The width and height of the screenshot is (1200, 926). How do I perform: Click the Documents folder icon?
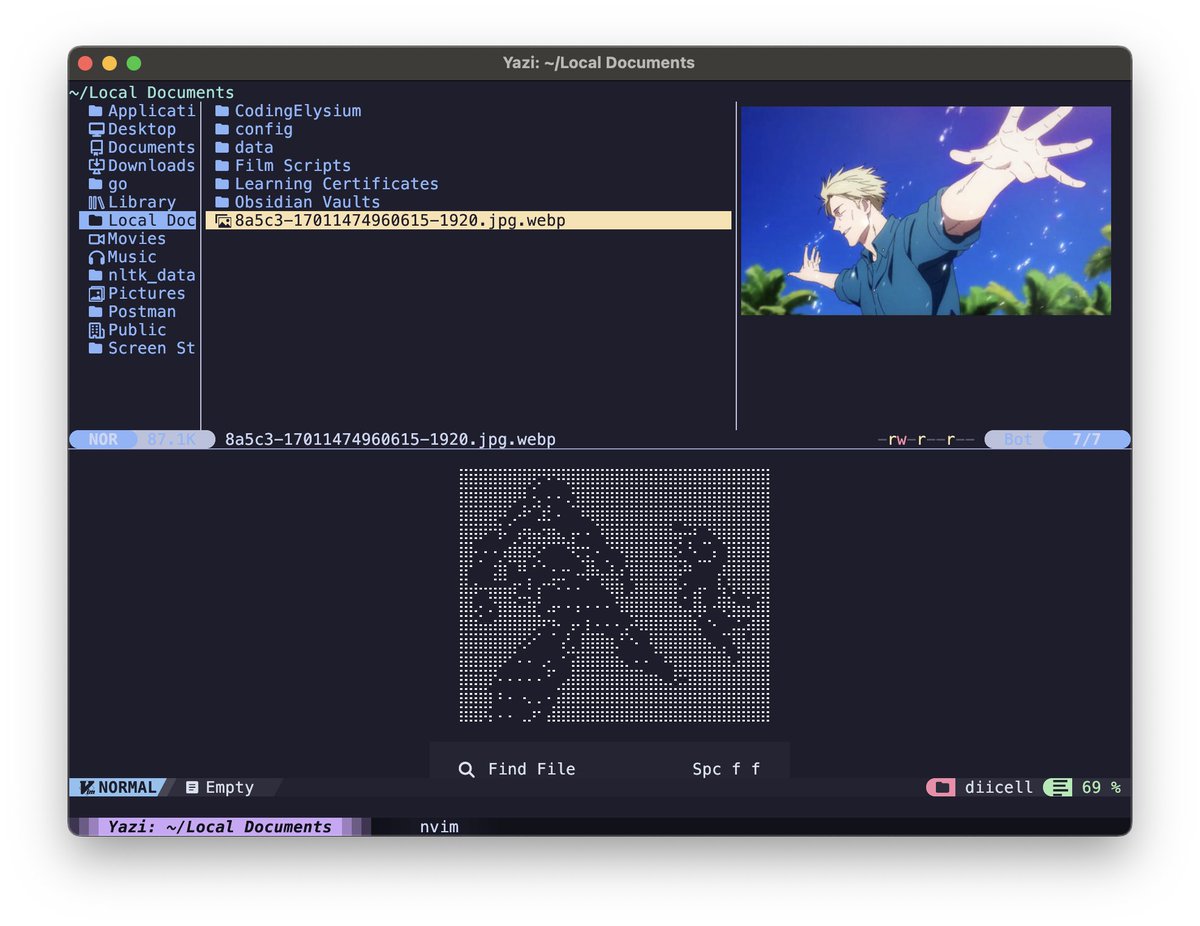[96, 147]
